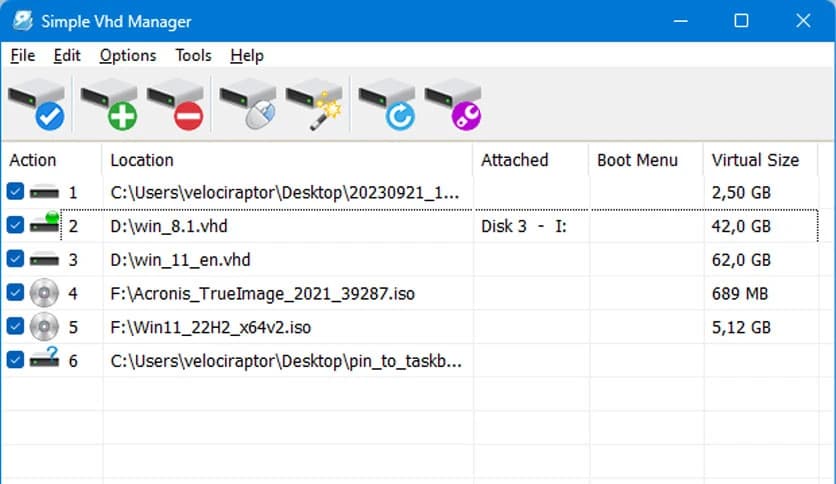Click the Boot Menu column header
The height and width of the screenshot is (484, 836).
(646, 160)
